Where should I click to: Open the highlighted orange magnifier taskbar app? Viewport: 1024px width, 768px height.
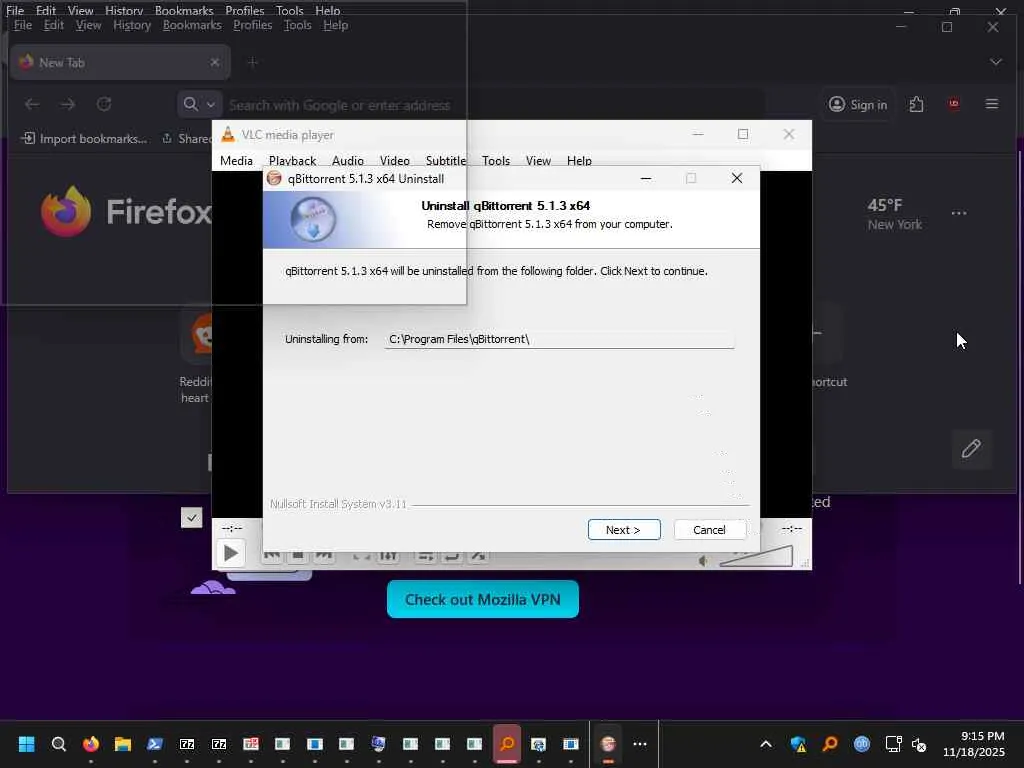[x=507, y=744]
